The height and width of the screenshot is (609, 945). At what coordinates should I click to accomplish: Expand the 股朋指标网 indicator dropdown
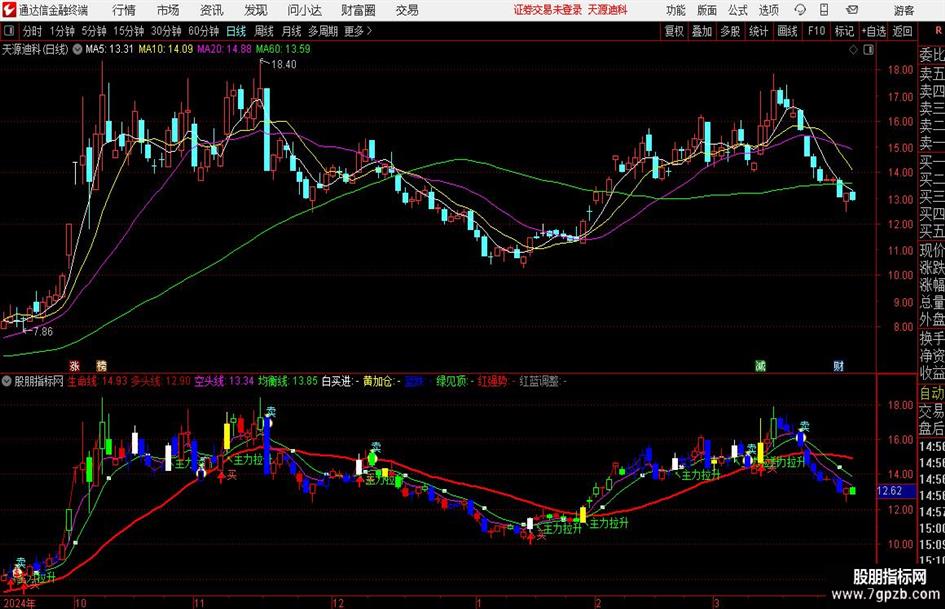pyautogui.click(x=7, y=381)
